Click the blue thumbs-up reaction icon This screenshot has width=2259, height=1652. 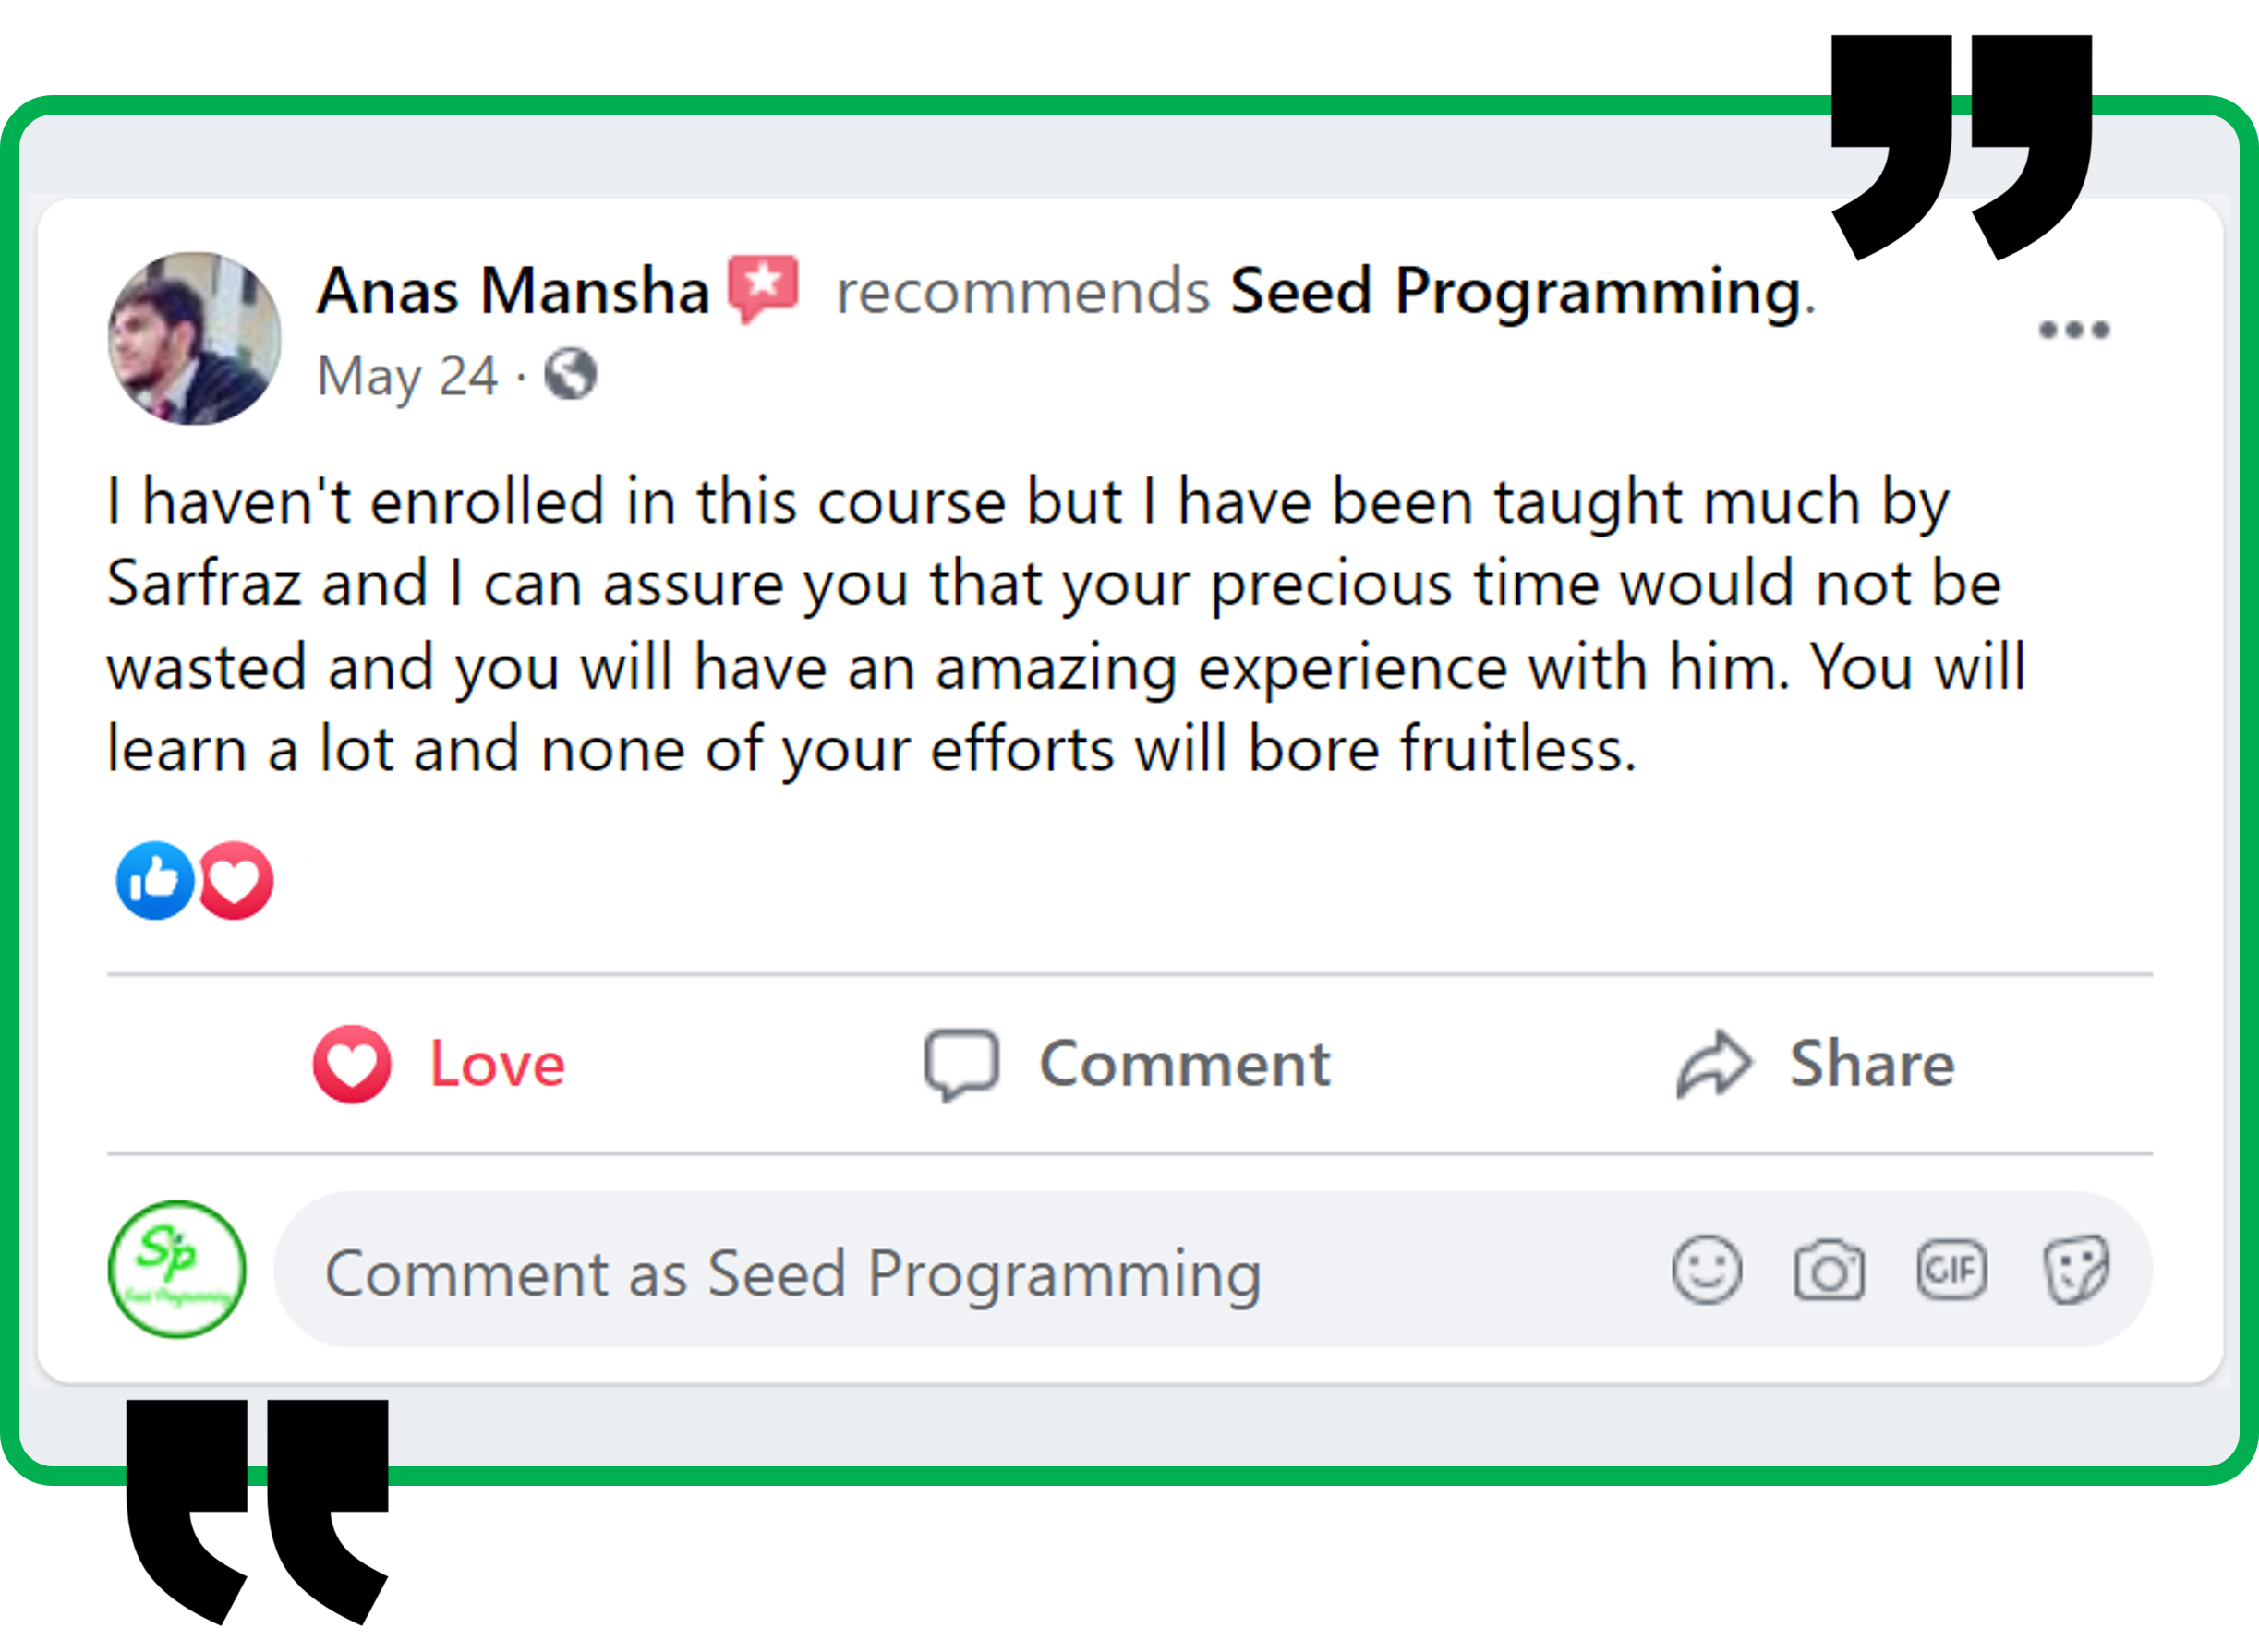[155, 880]
